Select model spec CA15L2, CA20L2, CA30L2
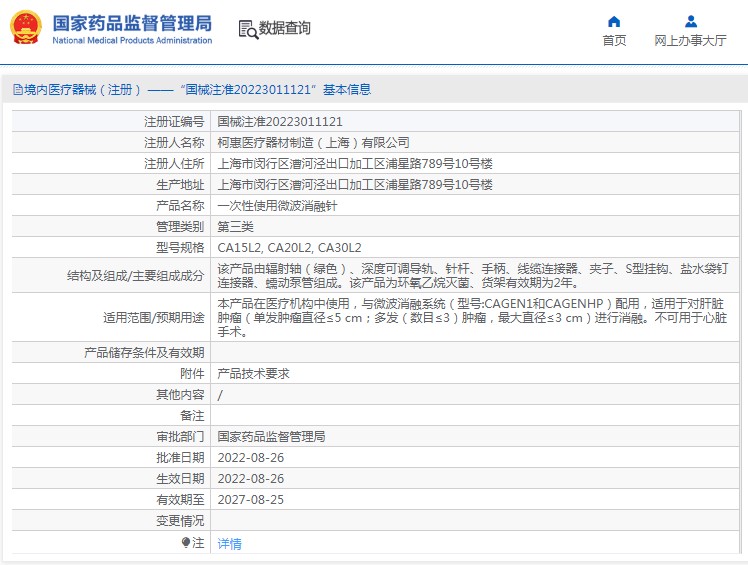The height and width of the screenshot is (565, 748). pos(289,248)
